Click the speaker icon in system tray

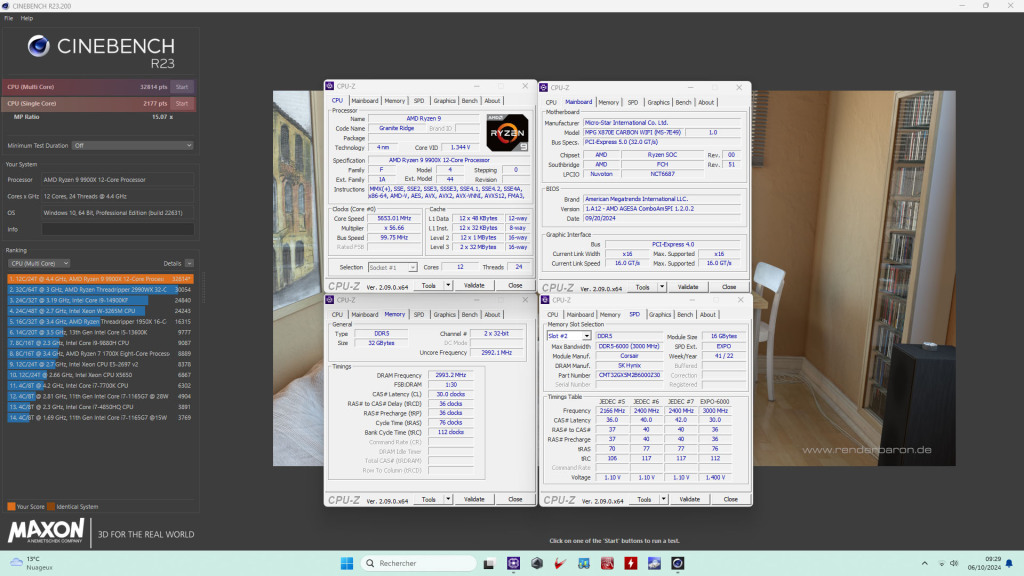(x=956, y=563)
